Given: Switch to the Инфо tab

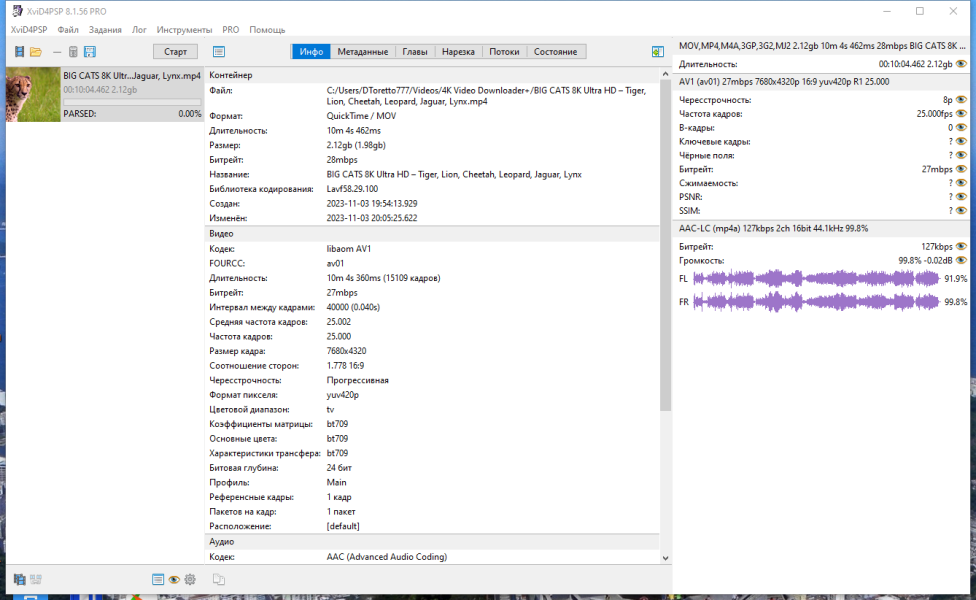Looking at the screenshot, I should tap(311, 52).
